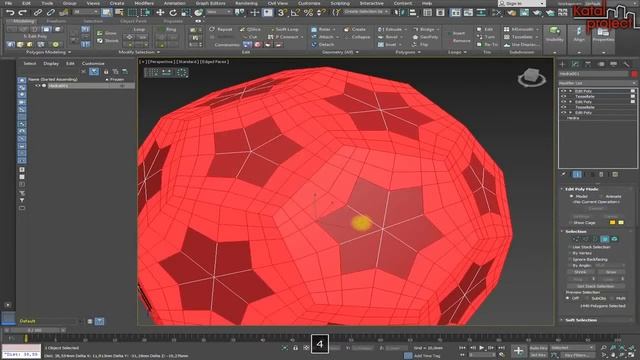Select the Unlink Selection icon
Viewport: 640px width, 360px height.
(51, 13)
